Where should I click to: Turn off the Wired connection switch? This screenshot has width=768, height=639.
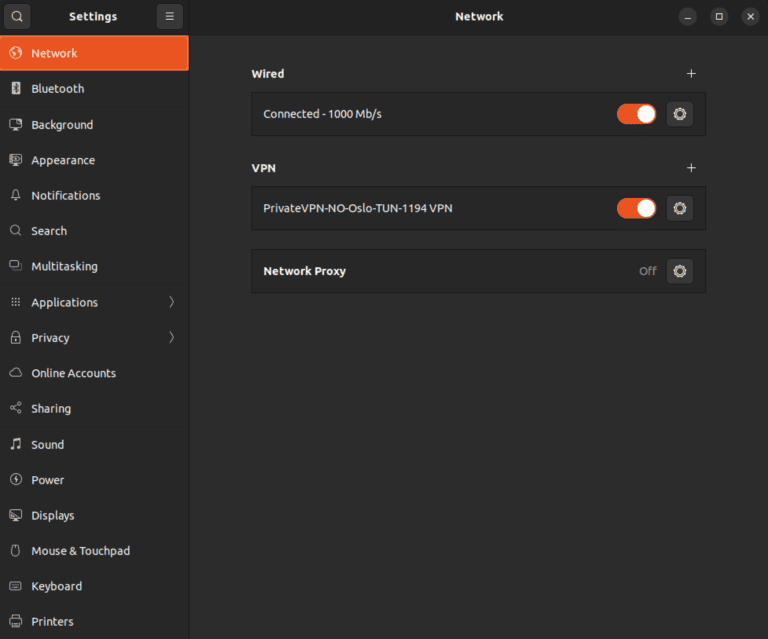tap(636, 114)
